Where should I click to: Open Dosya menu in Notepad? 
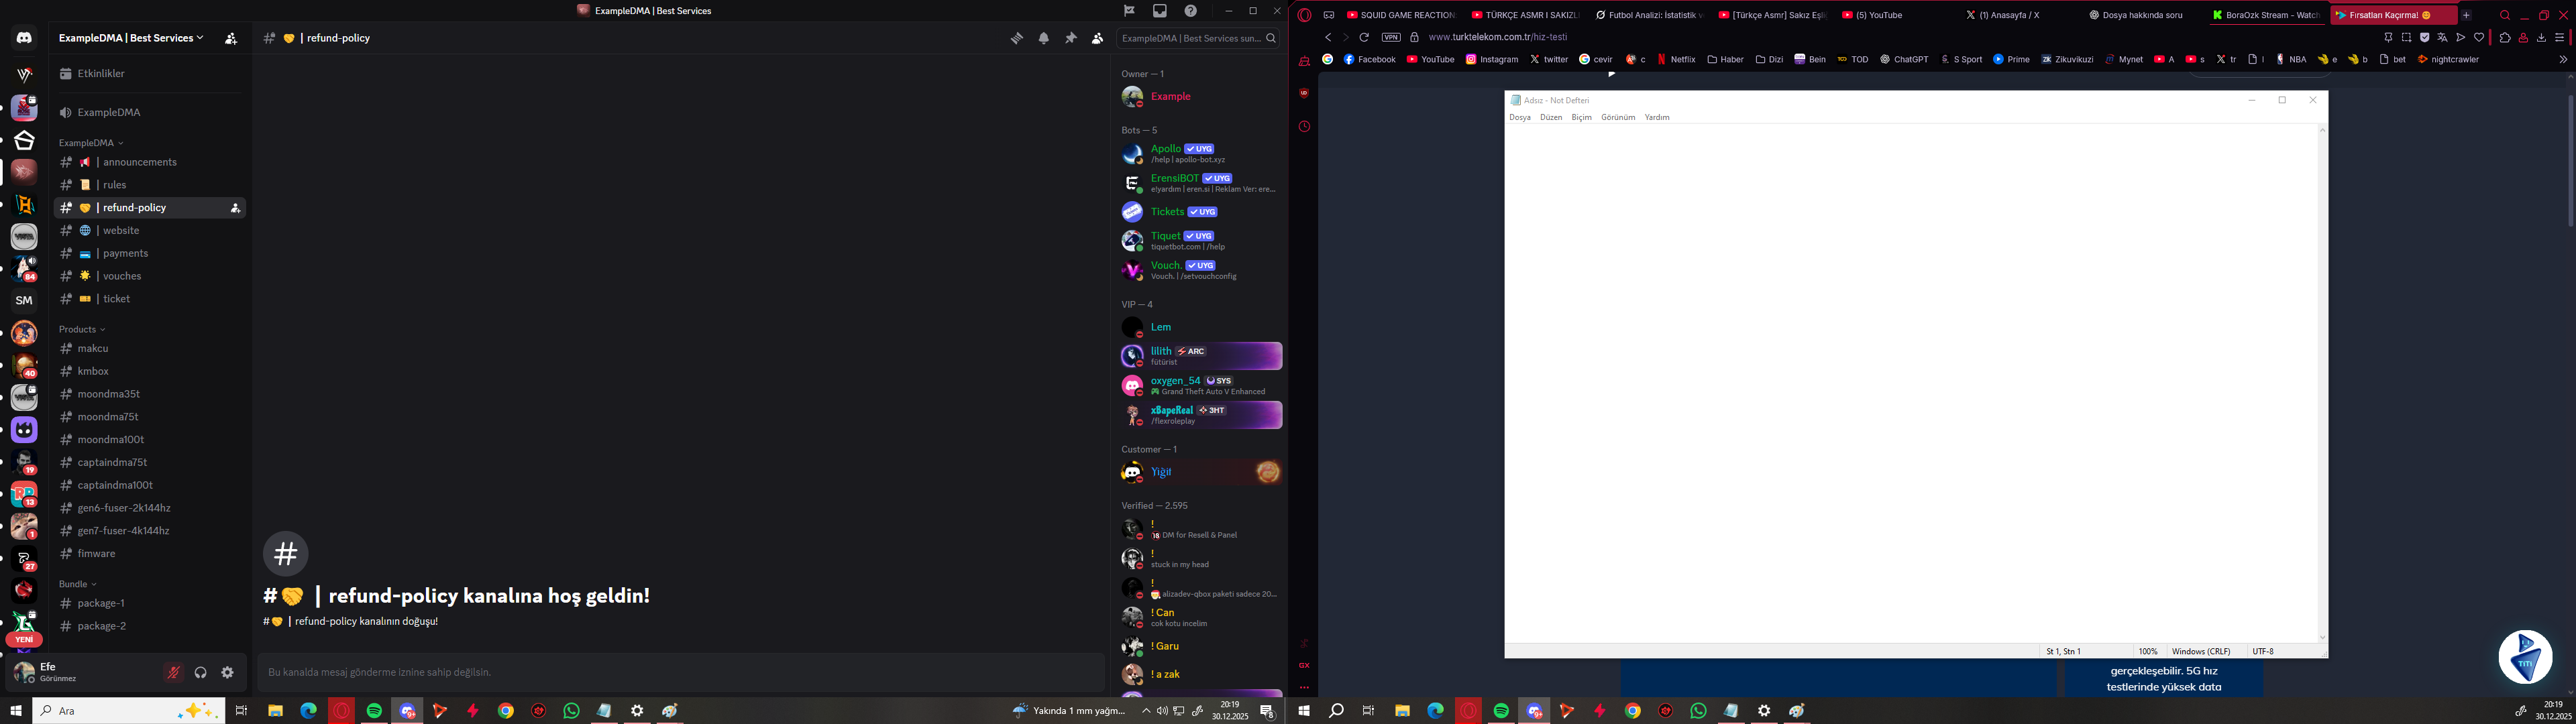tap(1520, 118)
